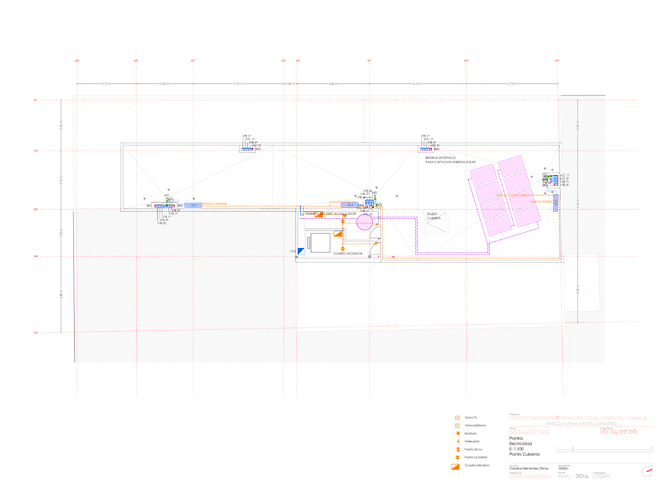This screenshot has width=667, height=500.
Task: Click the Toma TV legend icon
Action: [x=457, y=416]
